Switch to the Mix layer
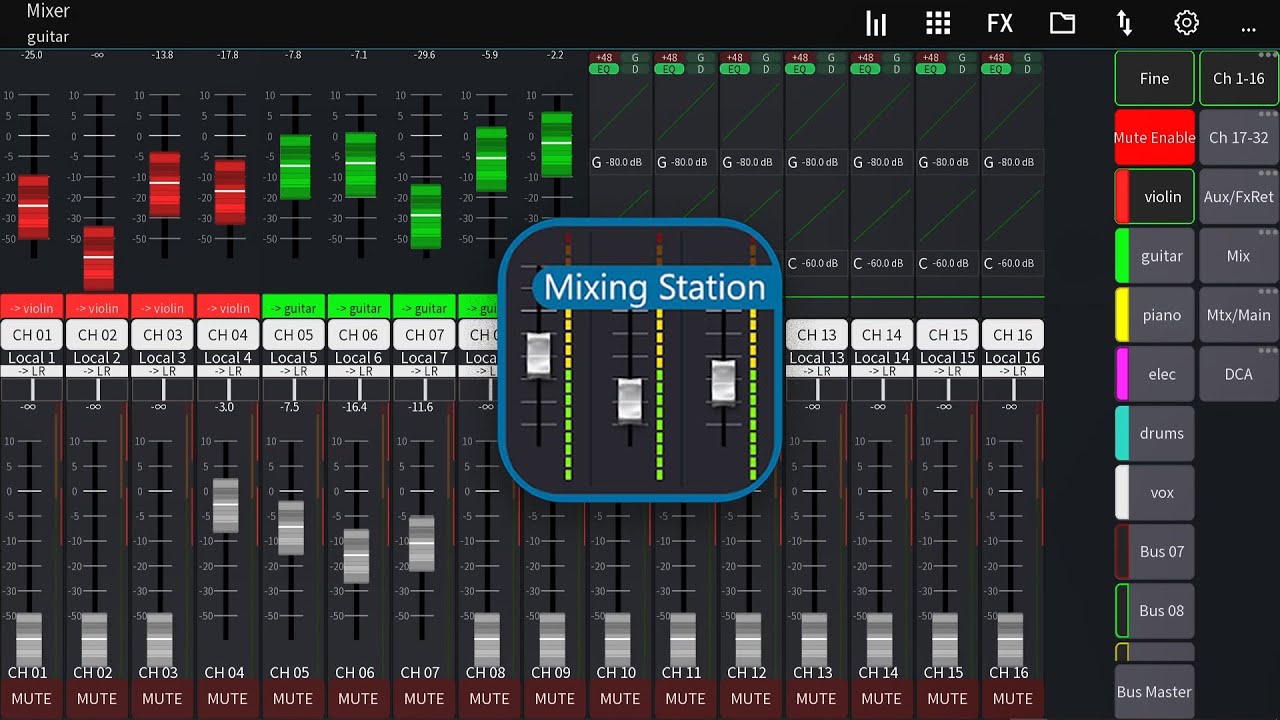This screenshot has width=1280, height=720. [x=1239, y=256]
